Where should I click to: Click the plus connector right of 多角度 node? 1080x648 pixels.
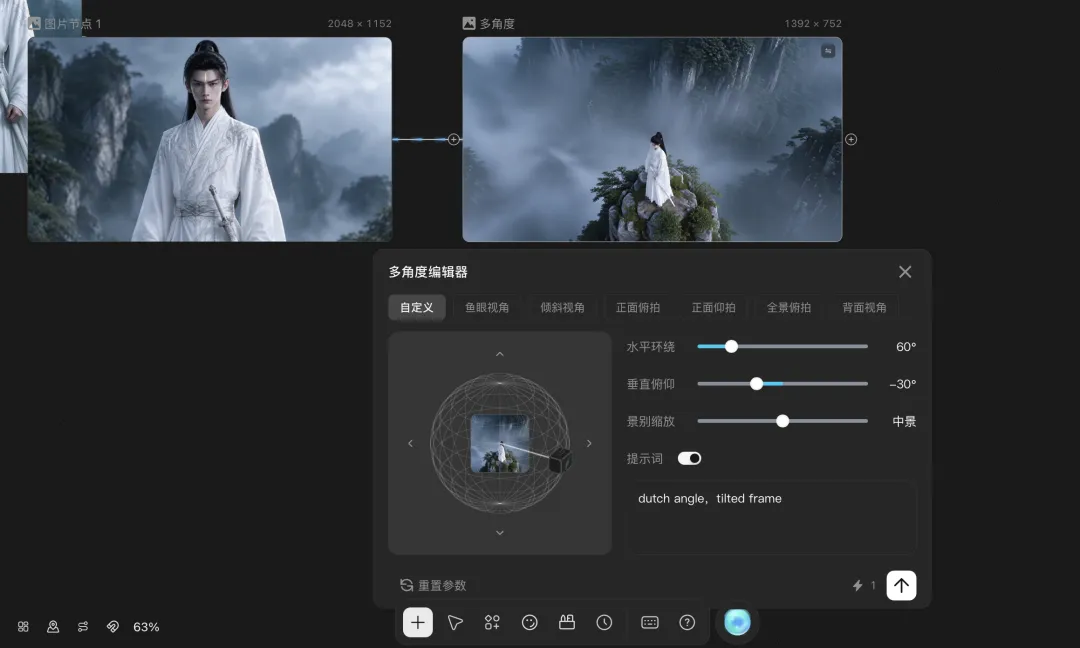point(851,140)
